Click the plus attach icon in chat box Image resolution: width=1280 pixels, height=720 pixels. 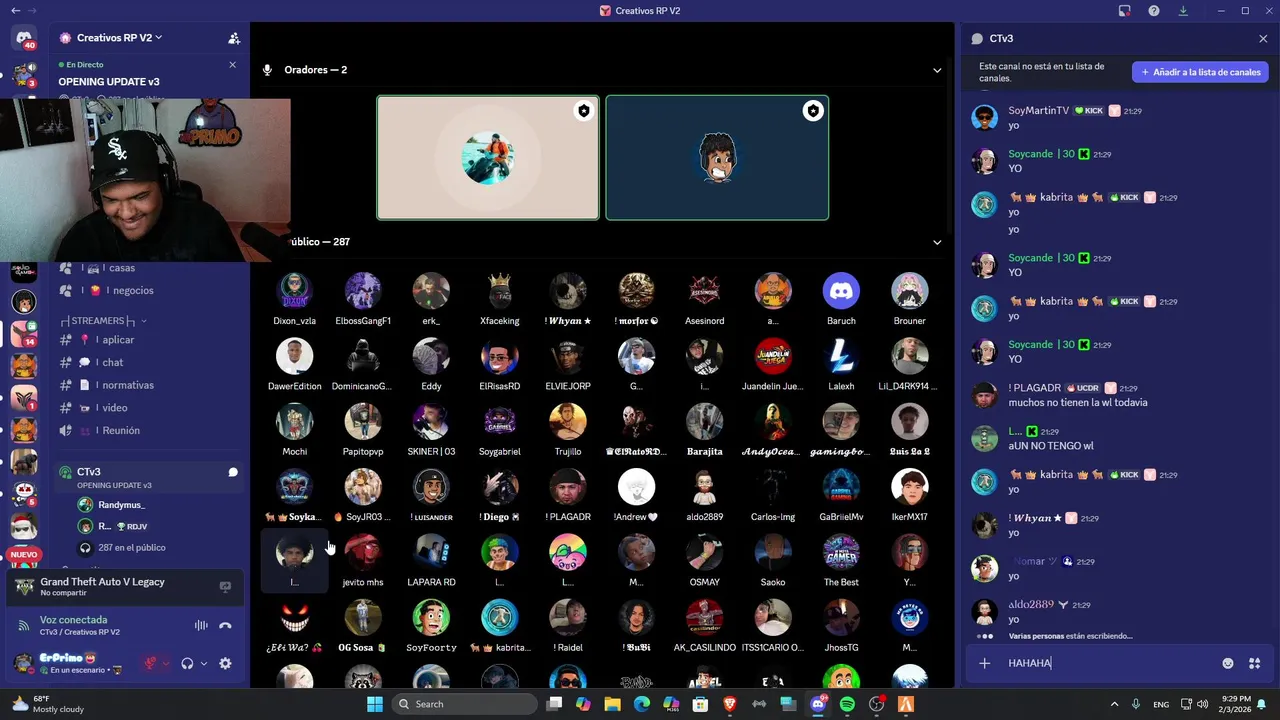click(985, 663)
